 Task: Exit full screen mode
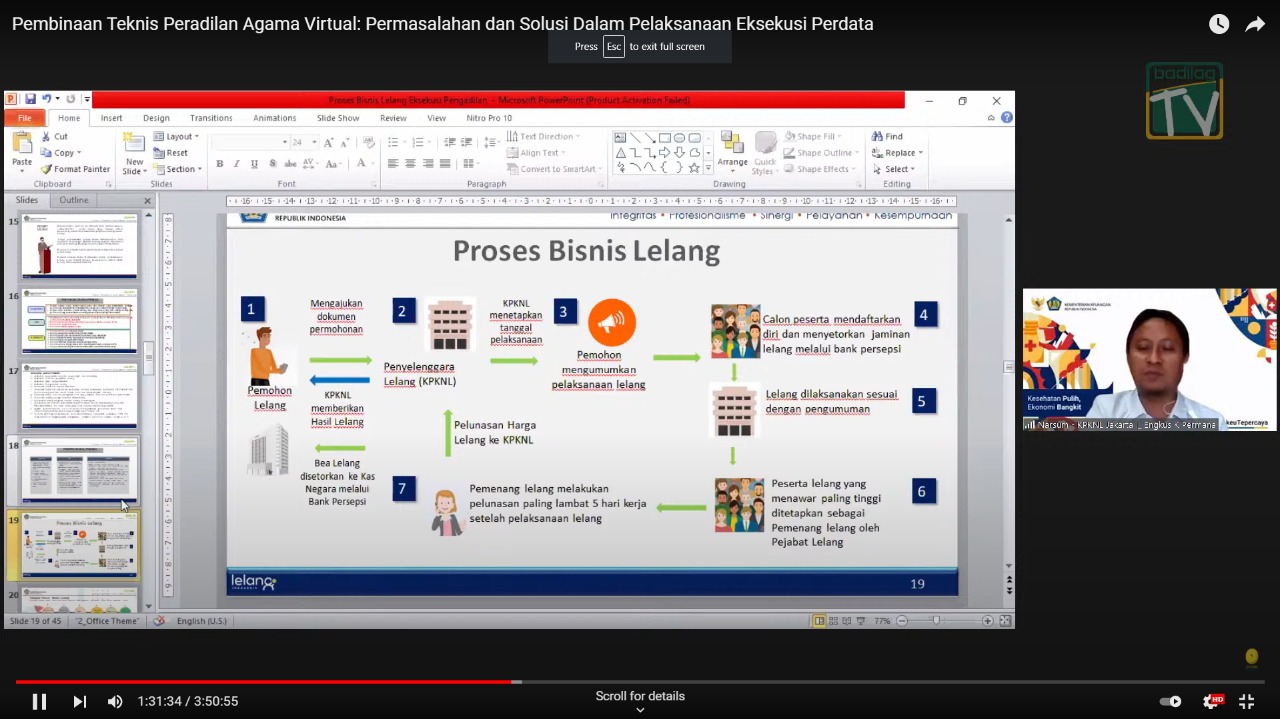[x=1247, y=701]
